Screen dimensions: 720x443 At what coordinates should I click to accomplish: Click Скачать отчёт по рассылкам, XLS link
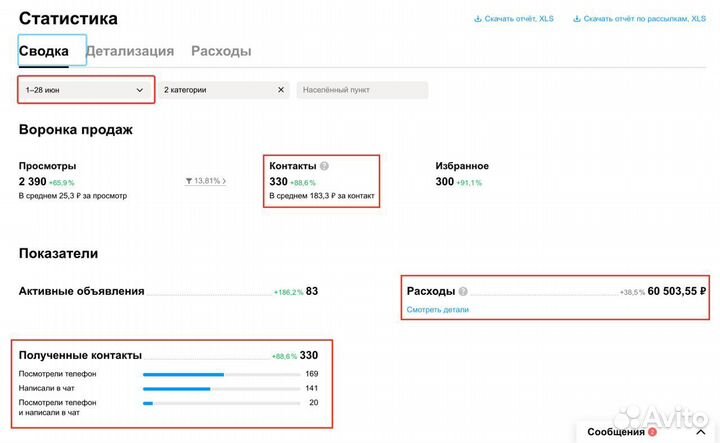pos(644,19)
